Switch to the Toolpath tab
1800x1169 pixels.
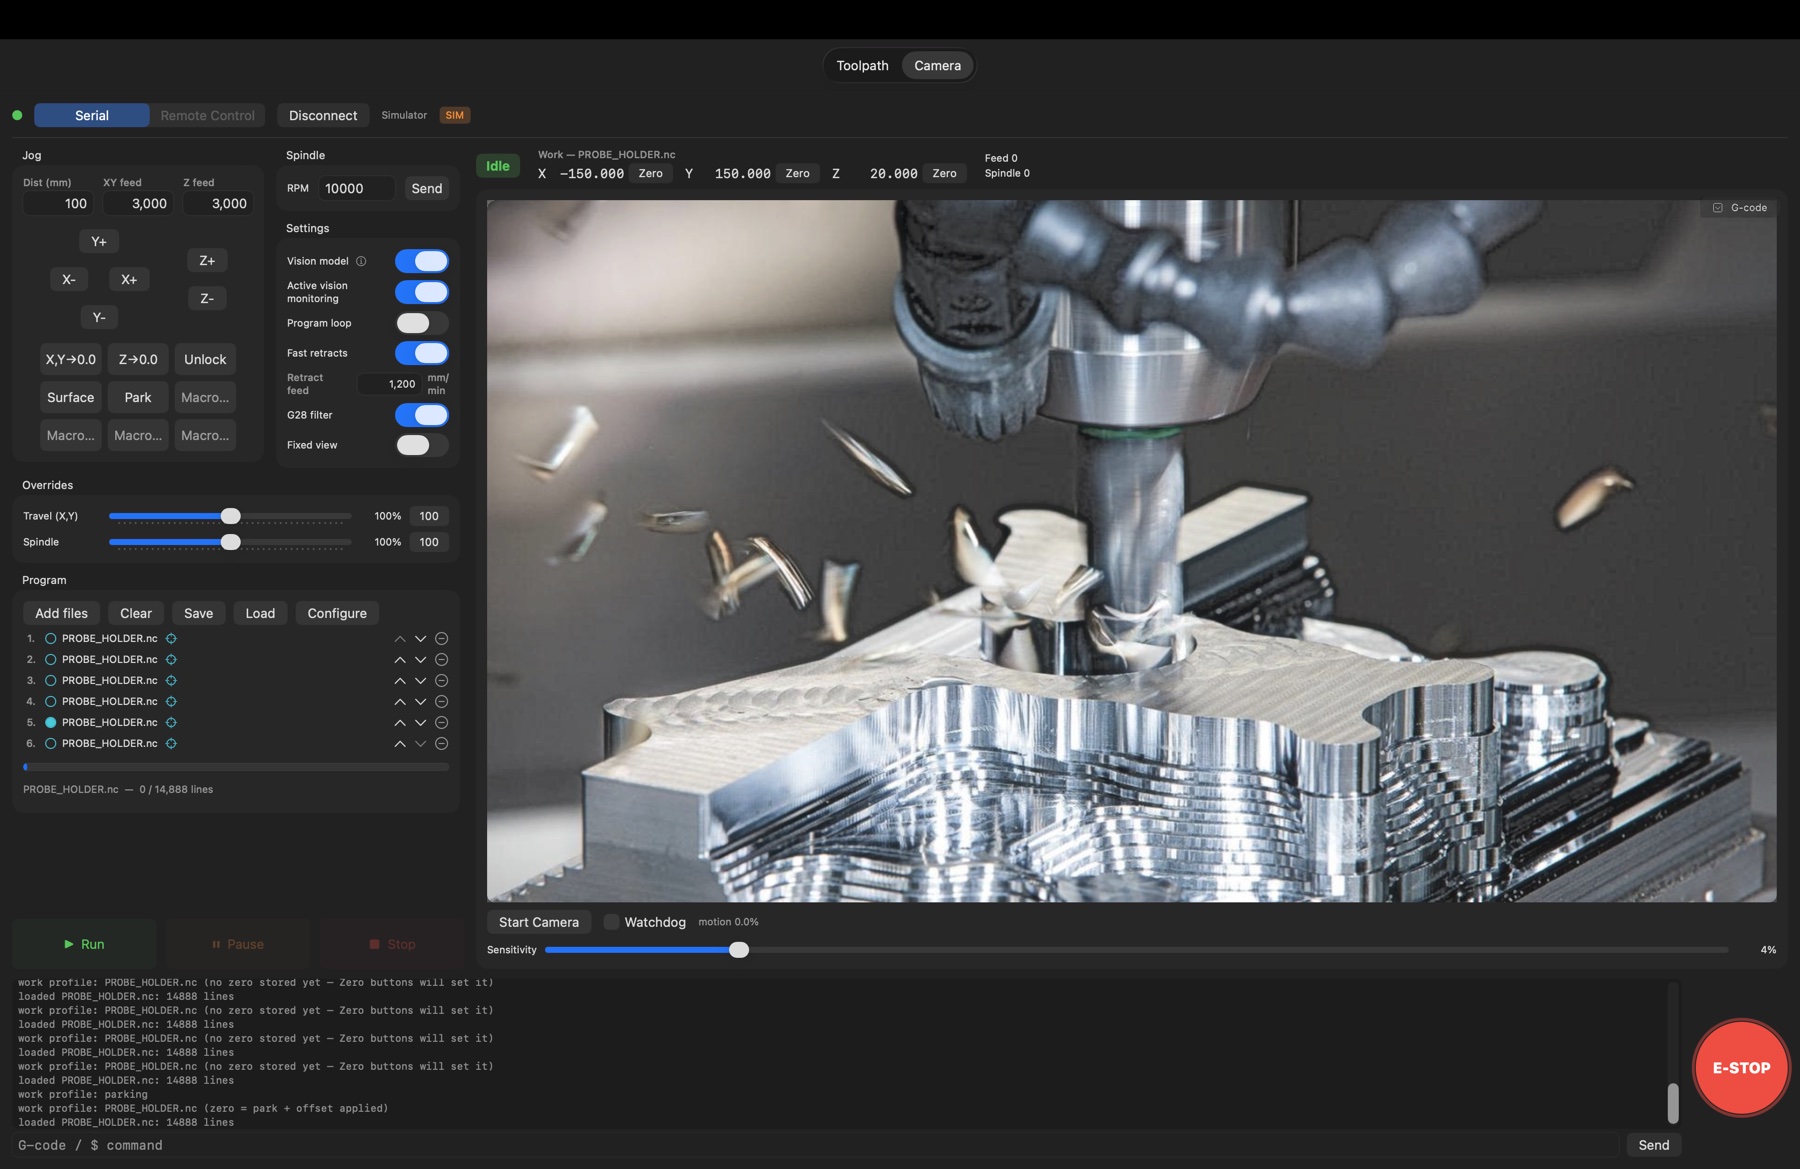point(862,66)
